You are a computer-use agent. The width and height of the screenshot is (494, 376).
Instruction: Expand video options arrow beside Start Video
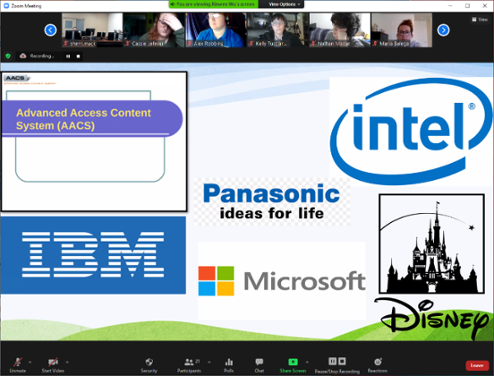click(67, 362)
